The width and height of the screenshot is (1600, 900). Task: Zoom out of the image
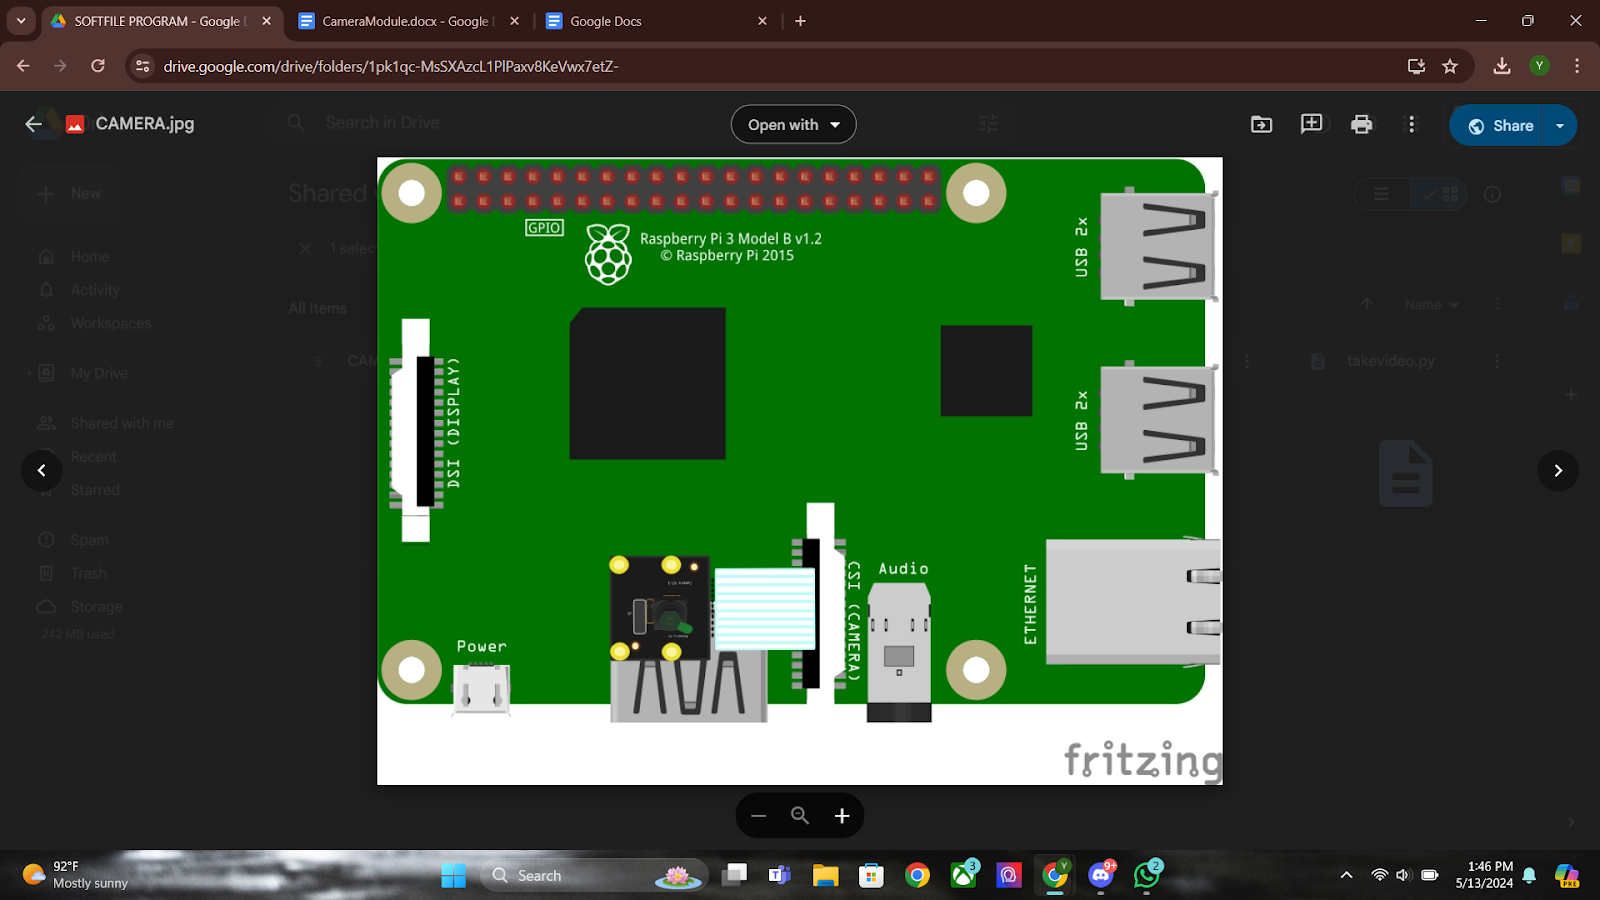(x=758, y=816)
